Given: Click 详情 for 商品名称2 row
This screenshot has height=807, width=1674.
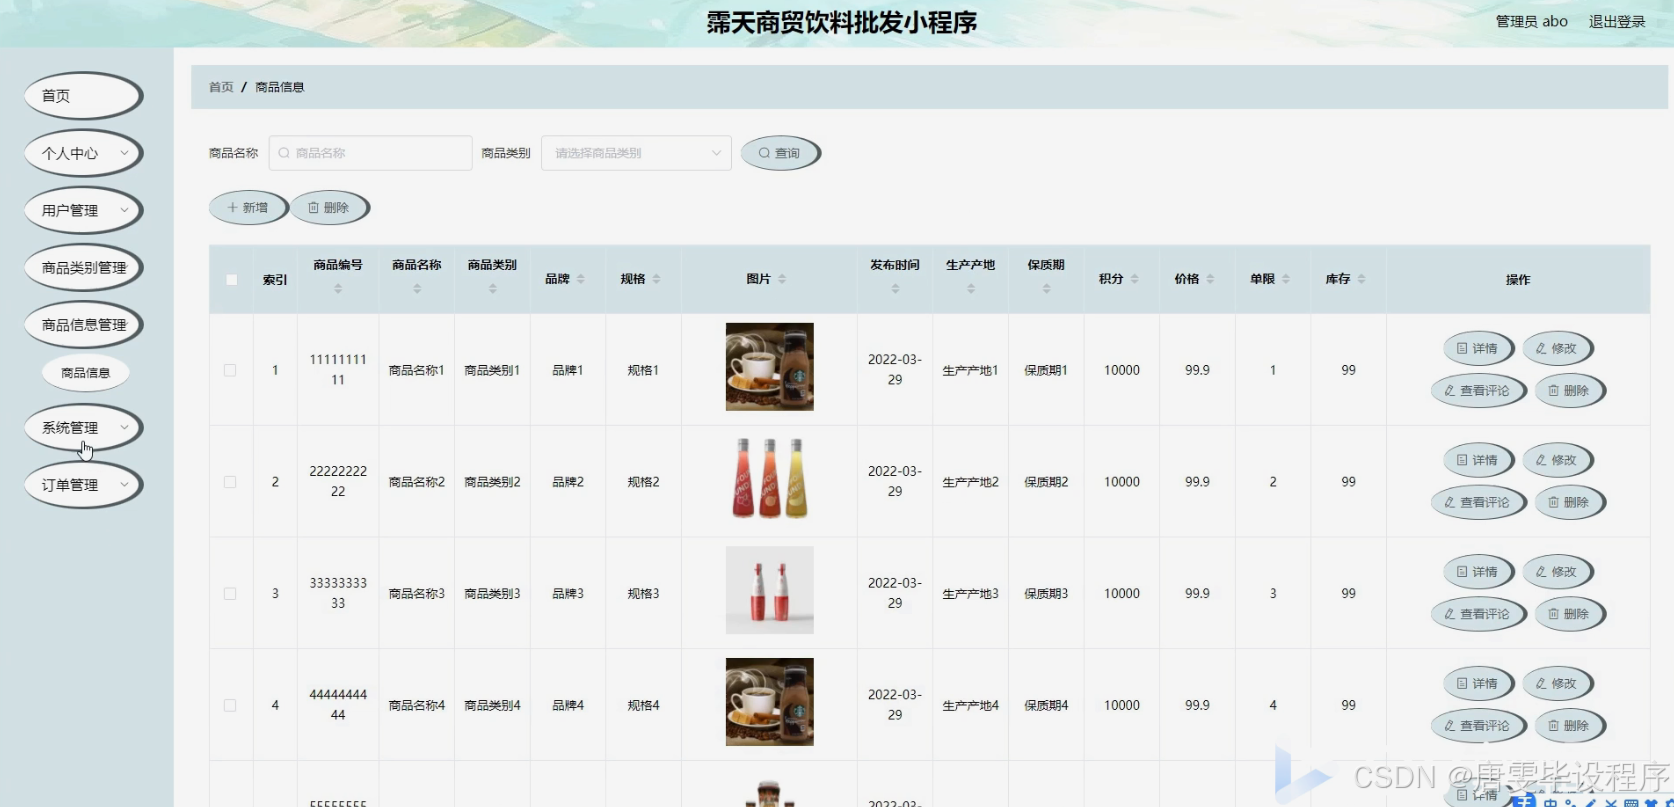Looking at the screenshot, I should [x=1477, y=461].
